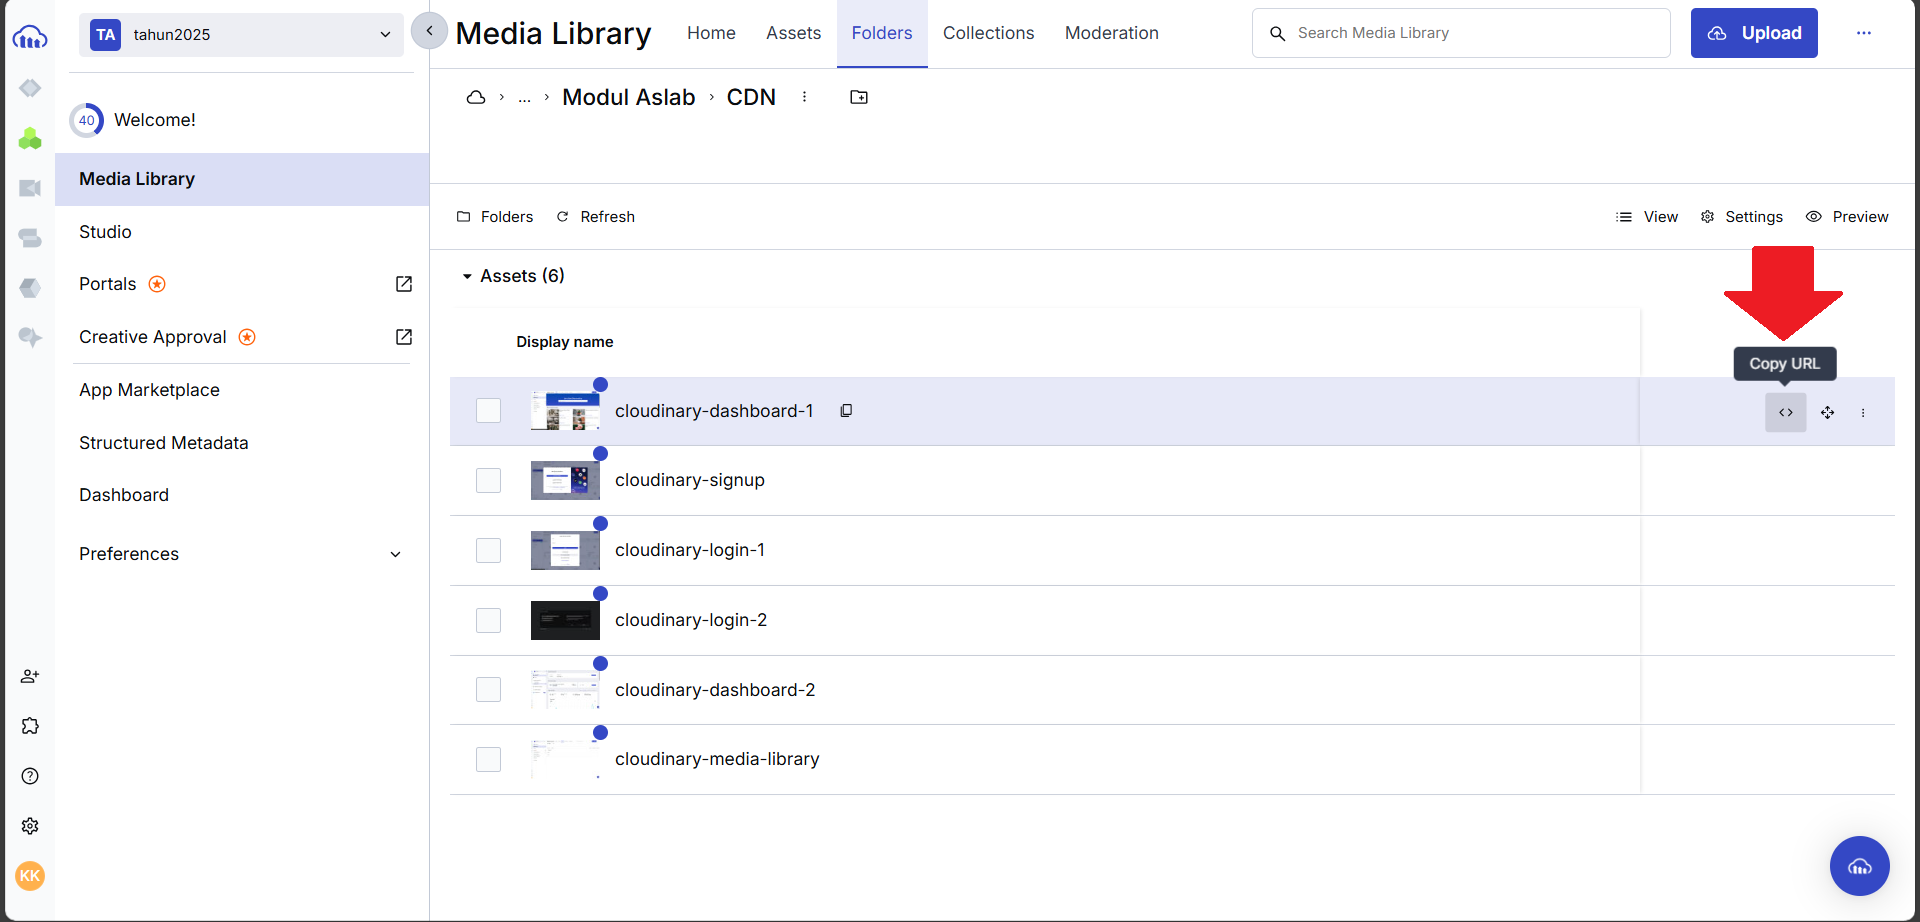Switch to the Home tab
The image size is (1920, 922).
pyautogui.click(x=711, y=33)
